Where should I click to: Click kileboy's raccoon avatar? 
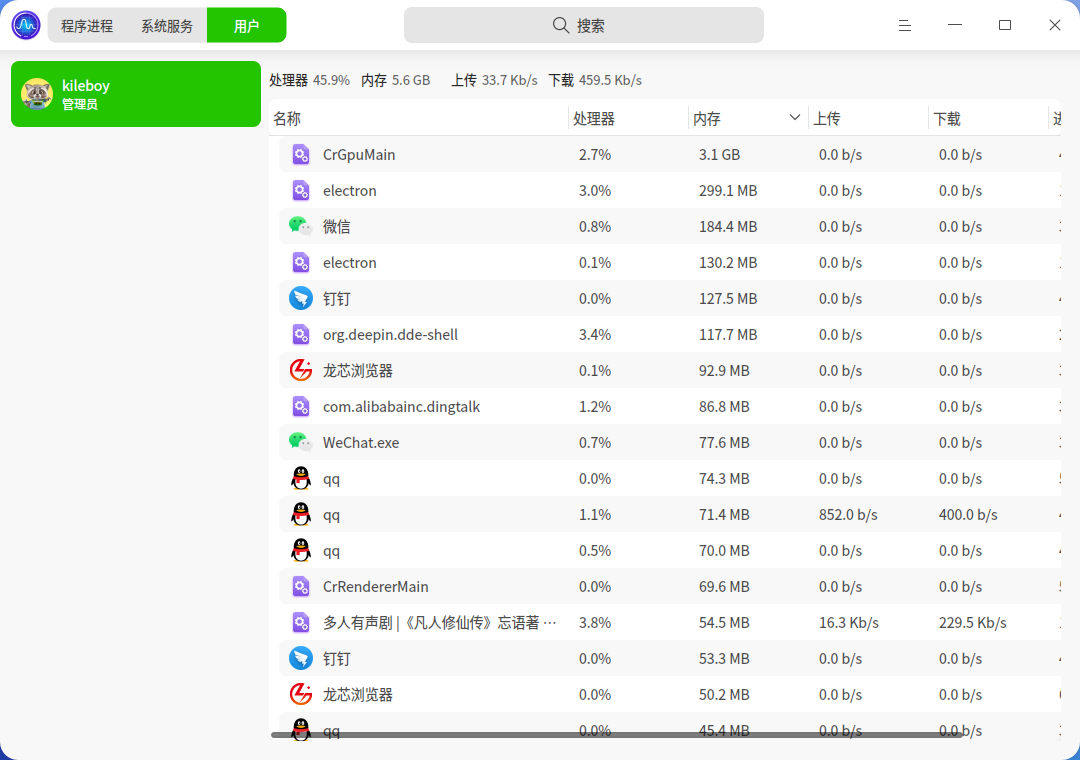(x=37, y=94)
